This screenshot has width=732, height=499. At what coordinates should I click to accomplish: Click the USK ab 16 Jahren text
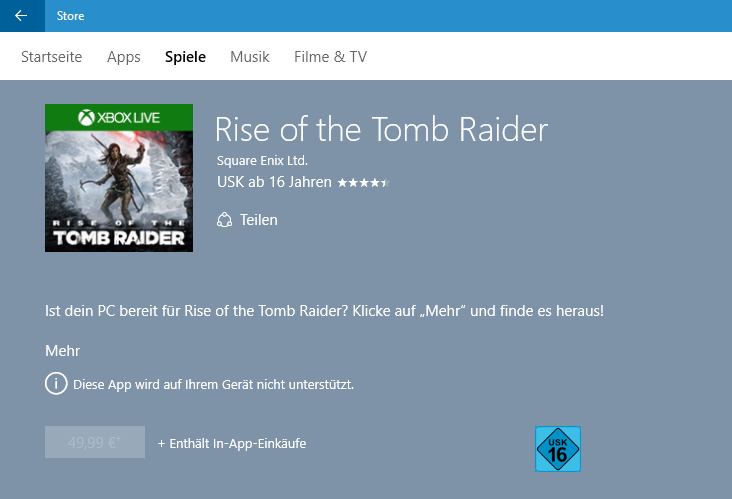point(274,182)
